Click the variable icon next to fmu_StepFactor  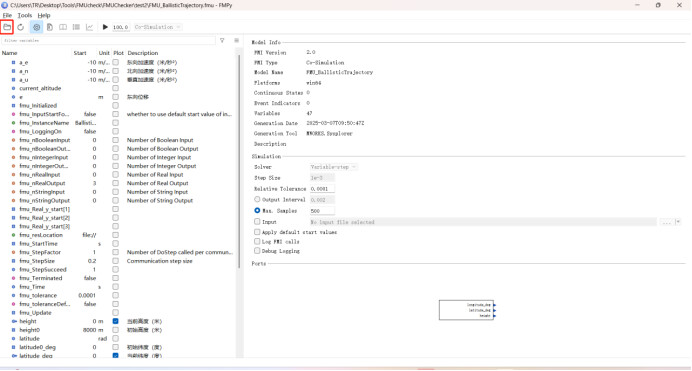point(13,252)
